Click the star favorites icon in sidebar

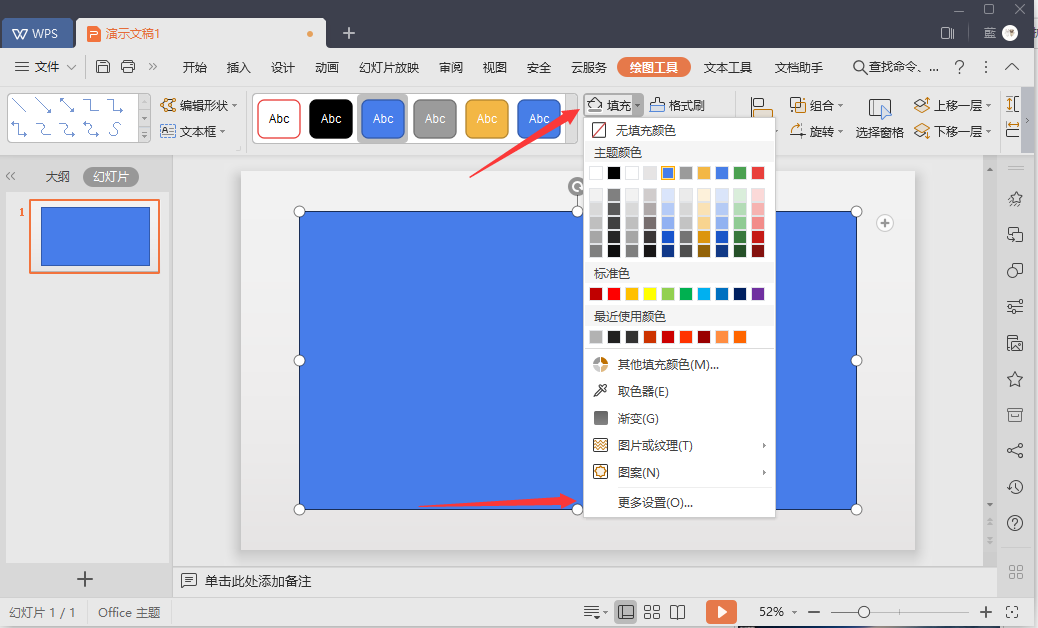1015,379
